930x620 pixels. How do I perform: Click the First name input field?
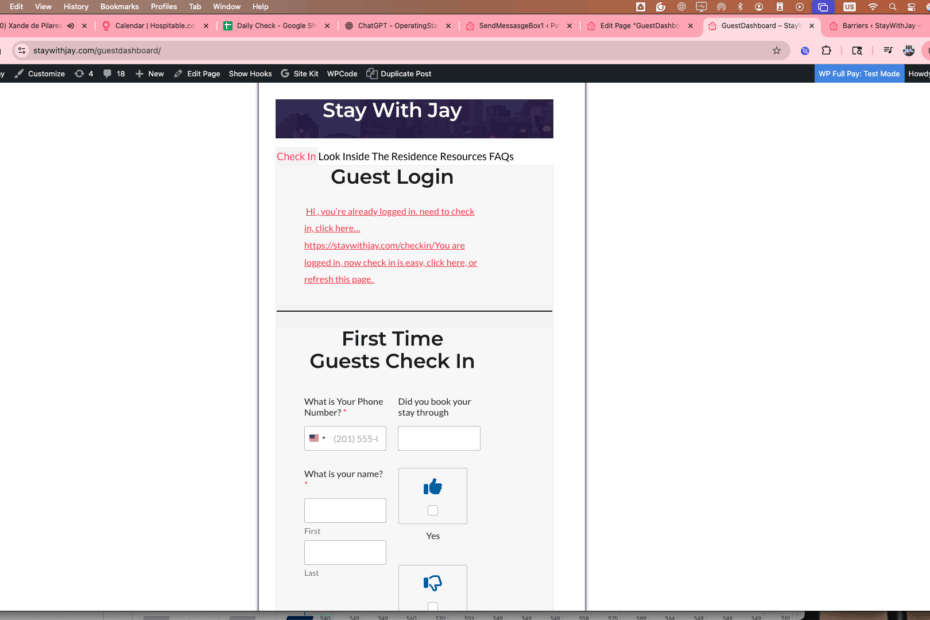pyautogui.click(x=345, y=510)
